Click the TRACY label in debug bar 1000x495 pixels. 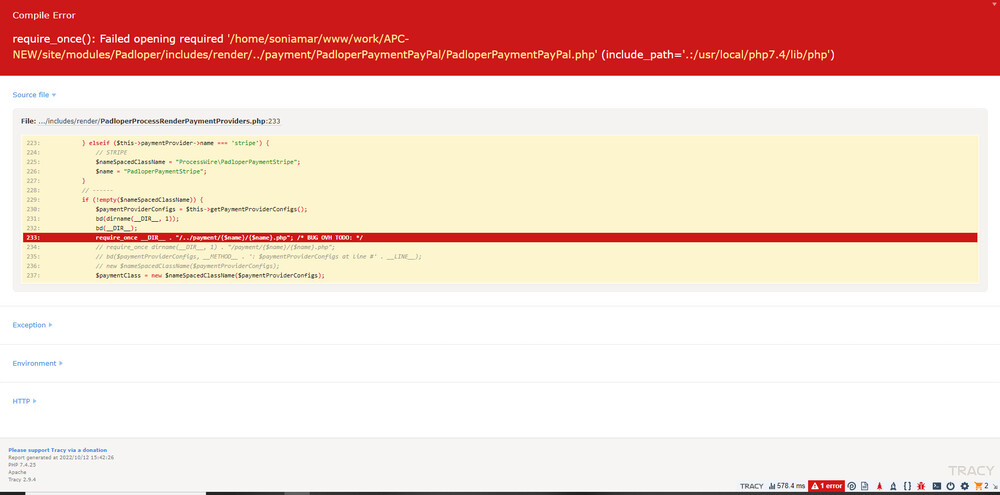[x=752, y=486]
